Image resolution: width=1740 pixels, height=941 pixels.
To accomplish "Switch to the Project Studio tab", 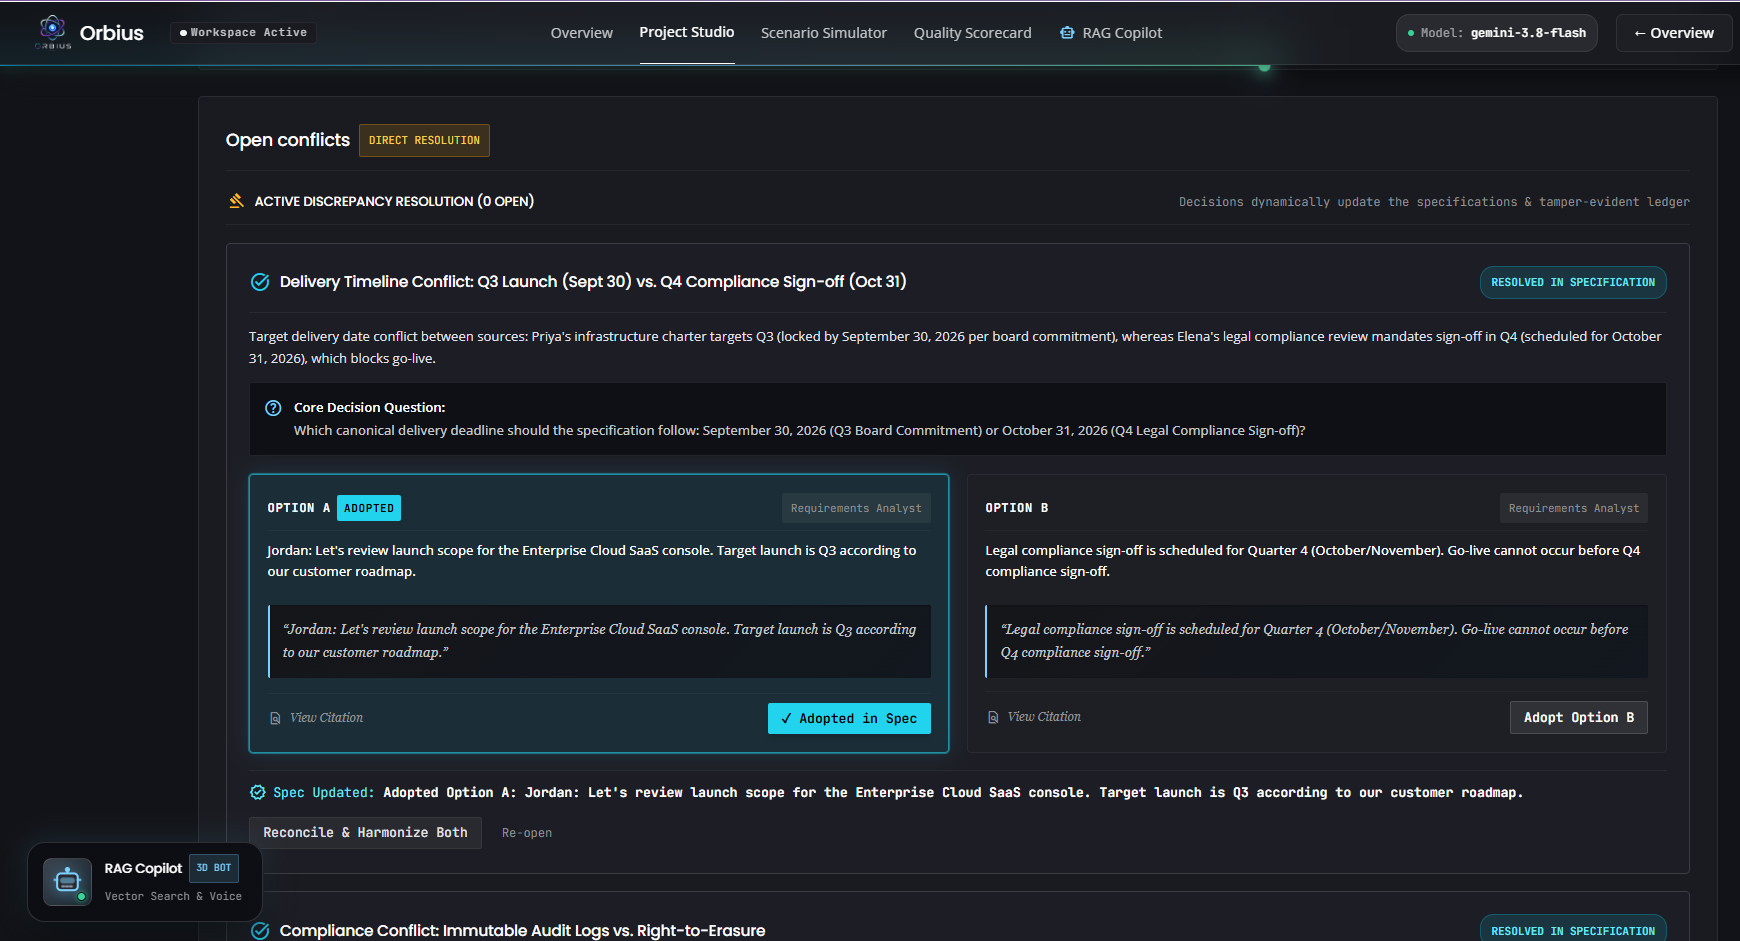I will [687, 32].
